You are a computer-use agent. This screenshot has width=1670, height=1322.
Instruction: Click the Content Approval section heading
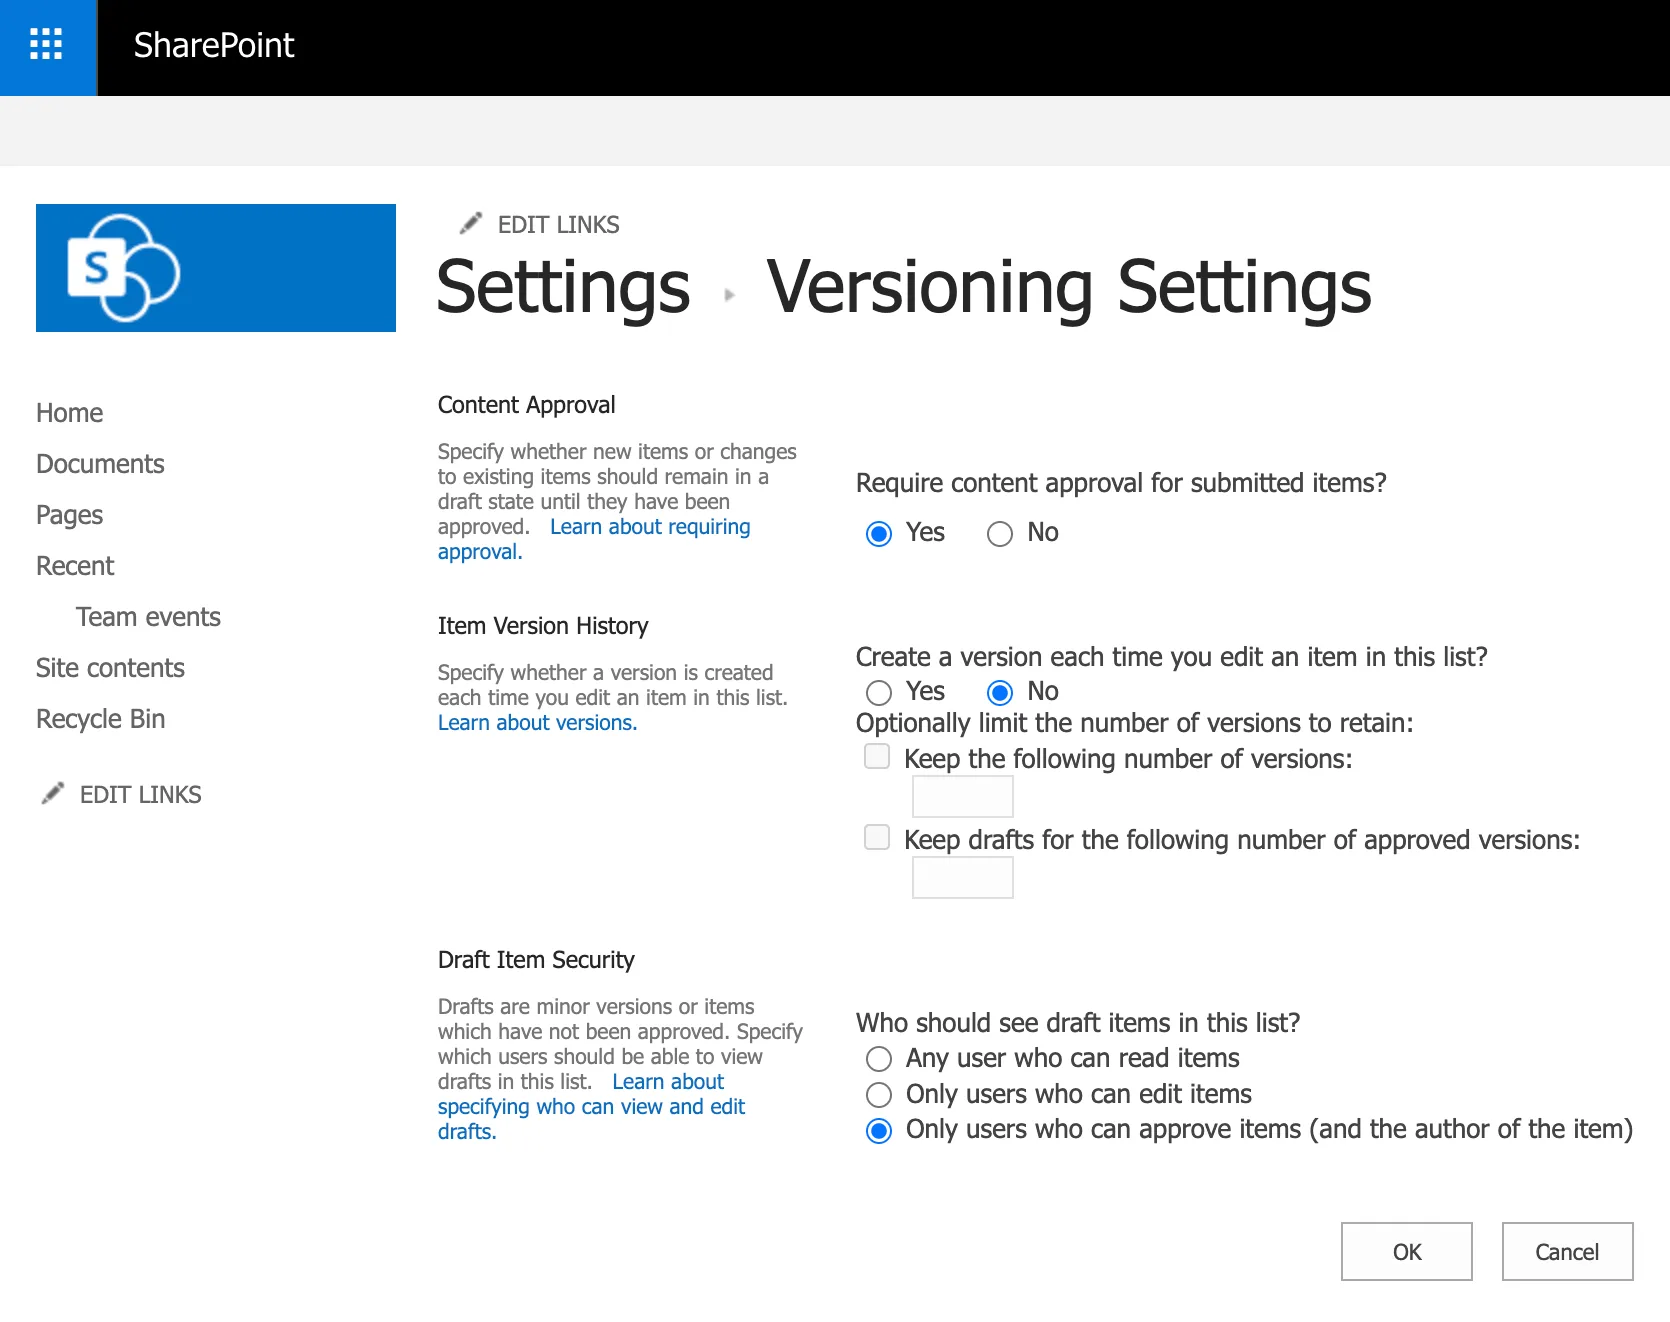tap(526, 405)
